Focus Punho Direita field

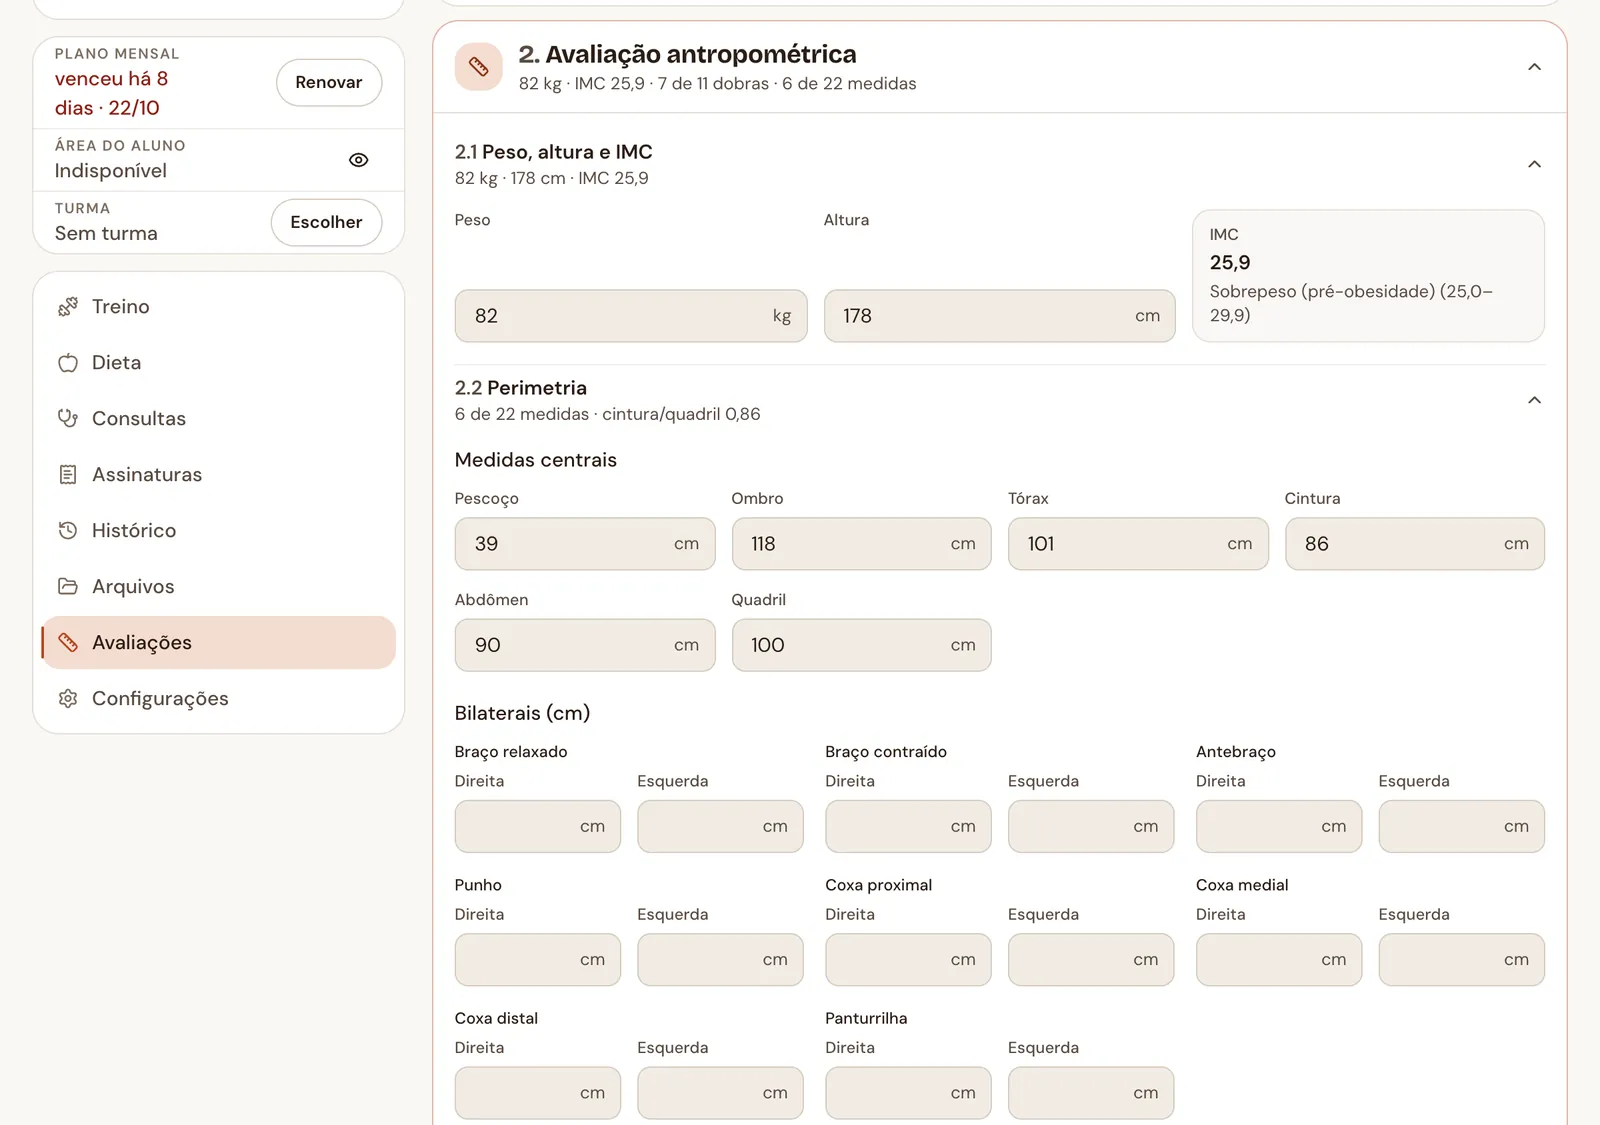point(538,960)
